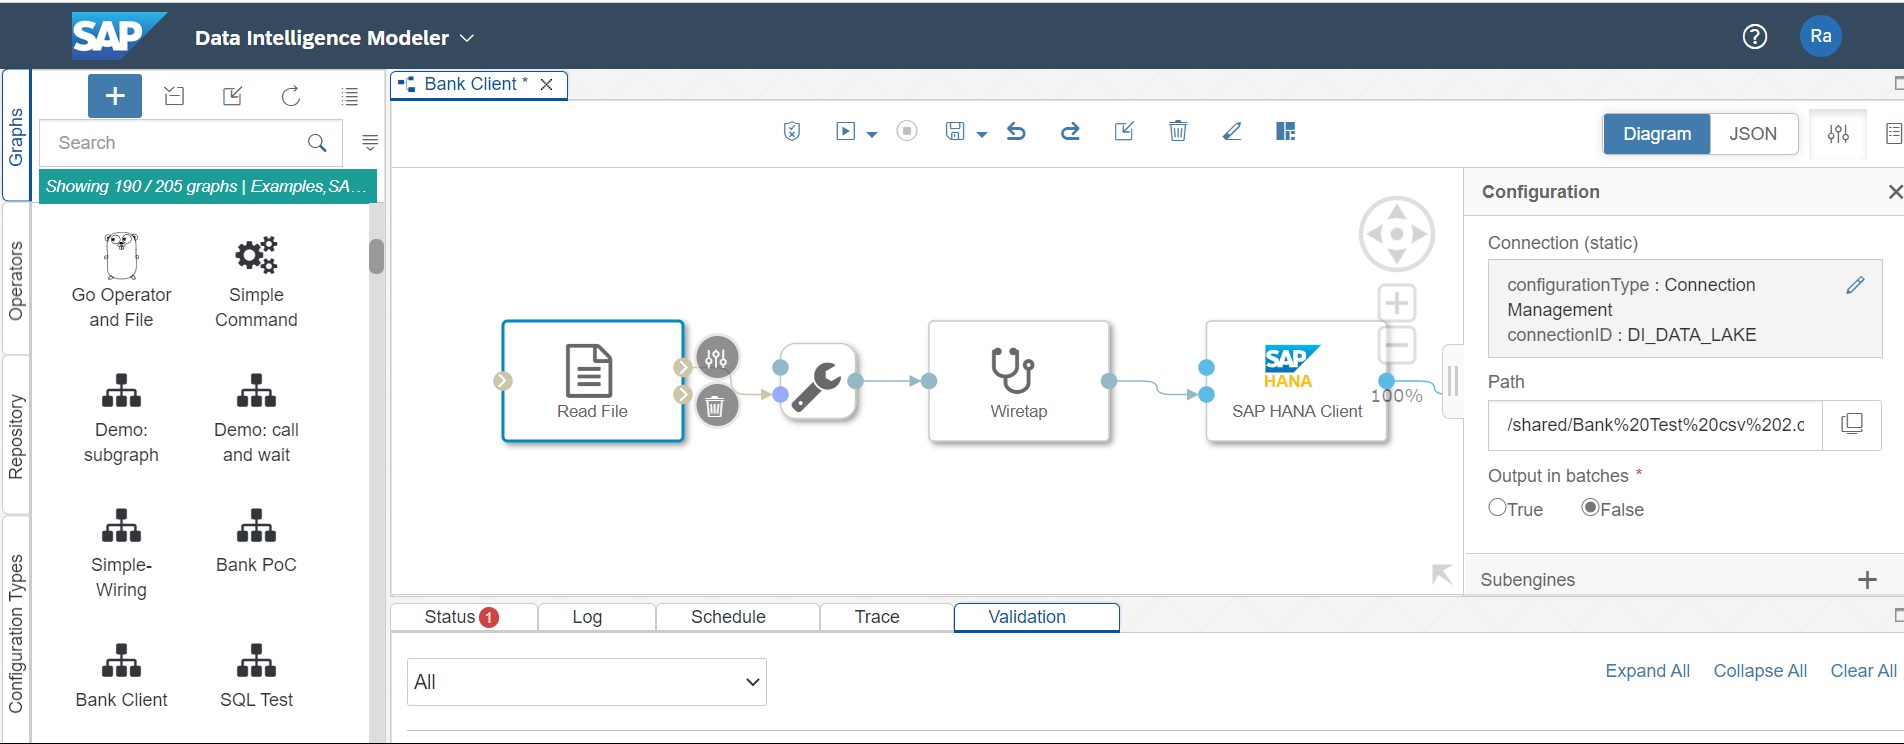Click the Clear All link
This screenshot has width=1904, height=744.
(1862, 671)
